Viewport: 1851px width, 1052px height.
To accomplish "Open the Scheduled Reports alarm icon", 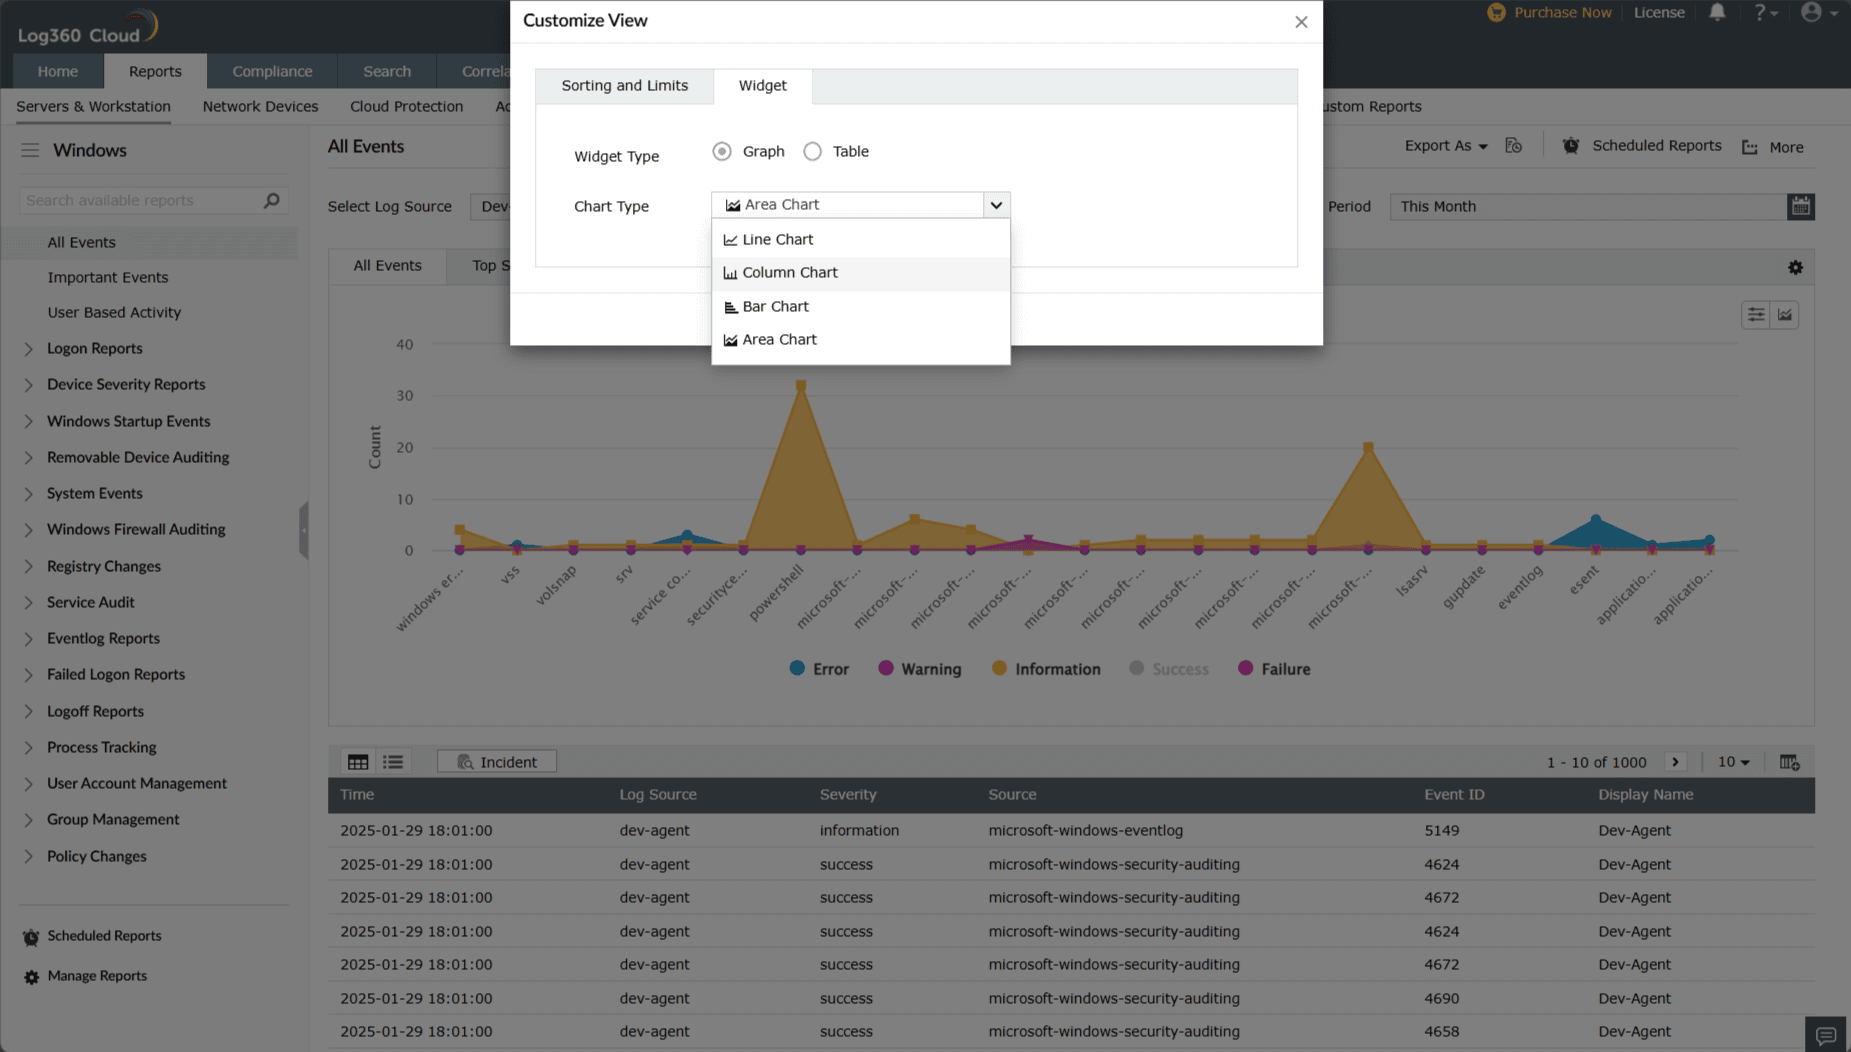I will 1571,145.
